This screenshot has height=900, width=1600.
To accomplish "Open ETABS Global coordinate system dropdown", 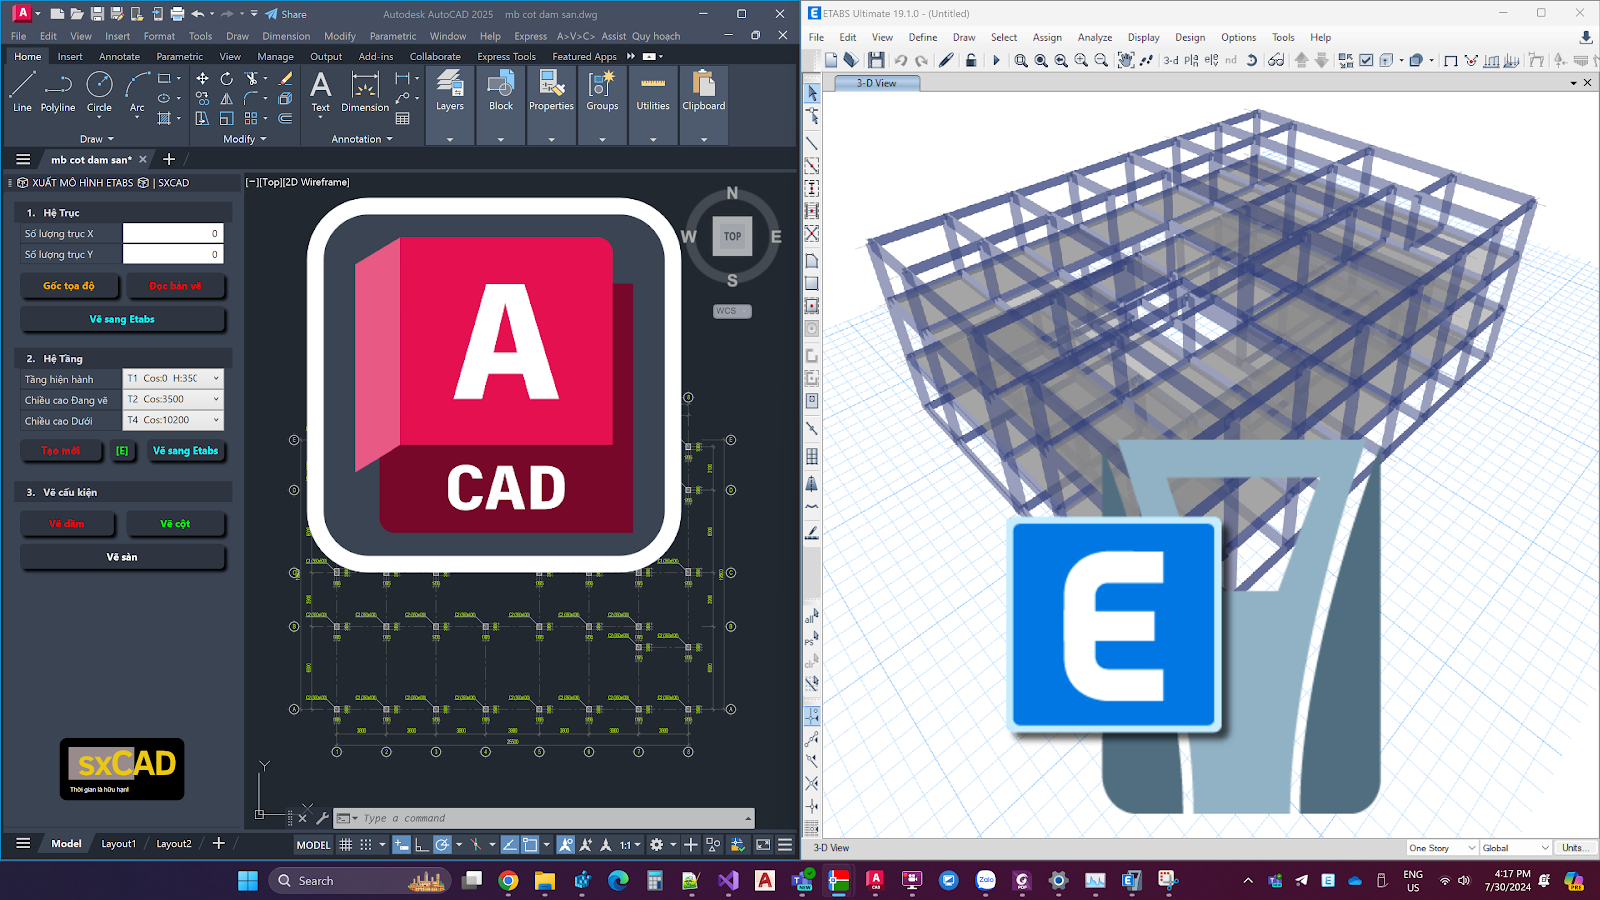I will (1516, 848).
